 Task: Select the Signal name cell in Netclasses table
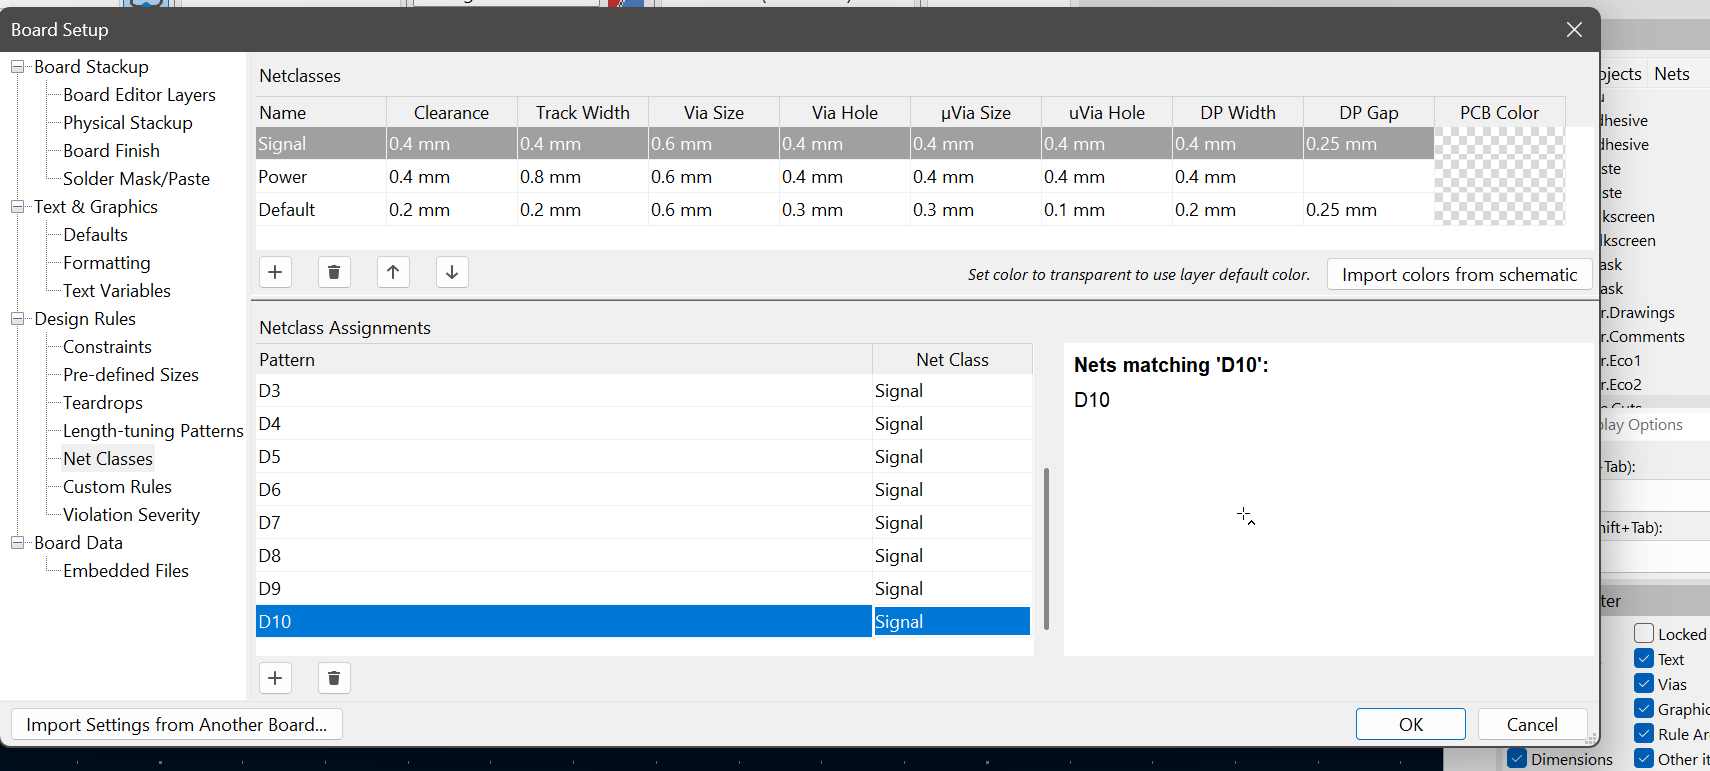coord(321,144)
